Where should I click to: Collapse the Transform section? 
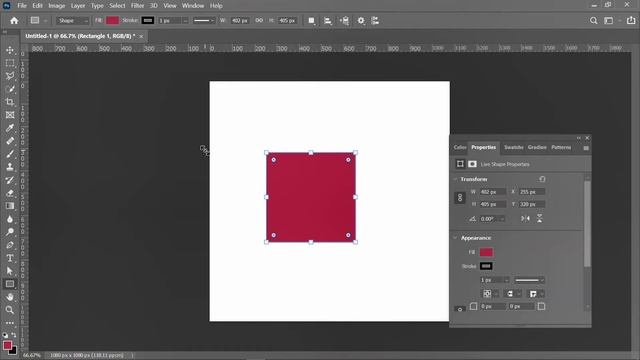click(456, 179)
